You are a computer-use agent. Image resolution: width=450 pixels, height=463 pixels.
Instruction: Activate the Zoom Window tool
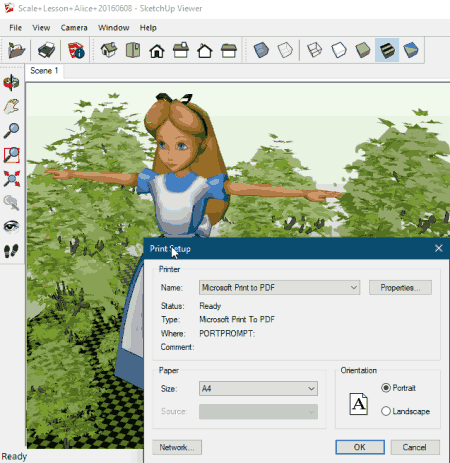pyautogui.click(x=11, y=155)
